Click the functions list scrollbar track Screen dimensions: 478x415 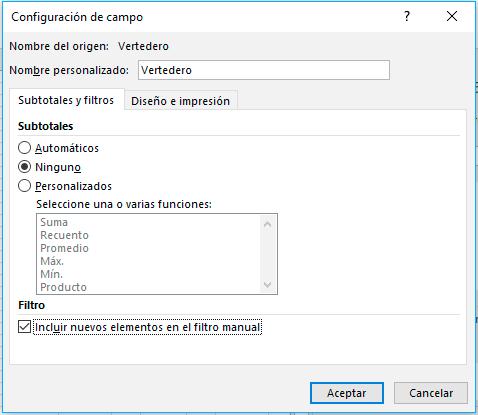pyautogui.click(x=267, y=254)
